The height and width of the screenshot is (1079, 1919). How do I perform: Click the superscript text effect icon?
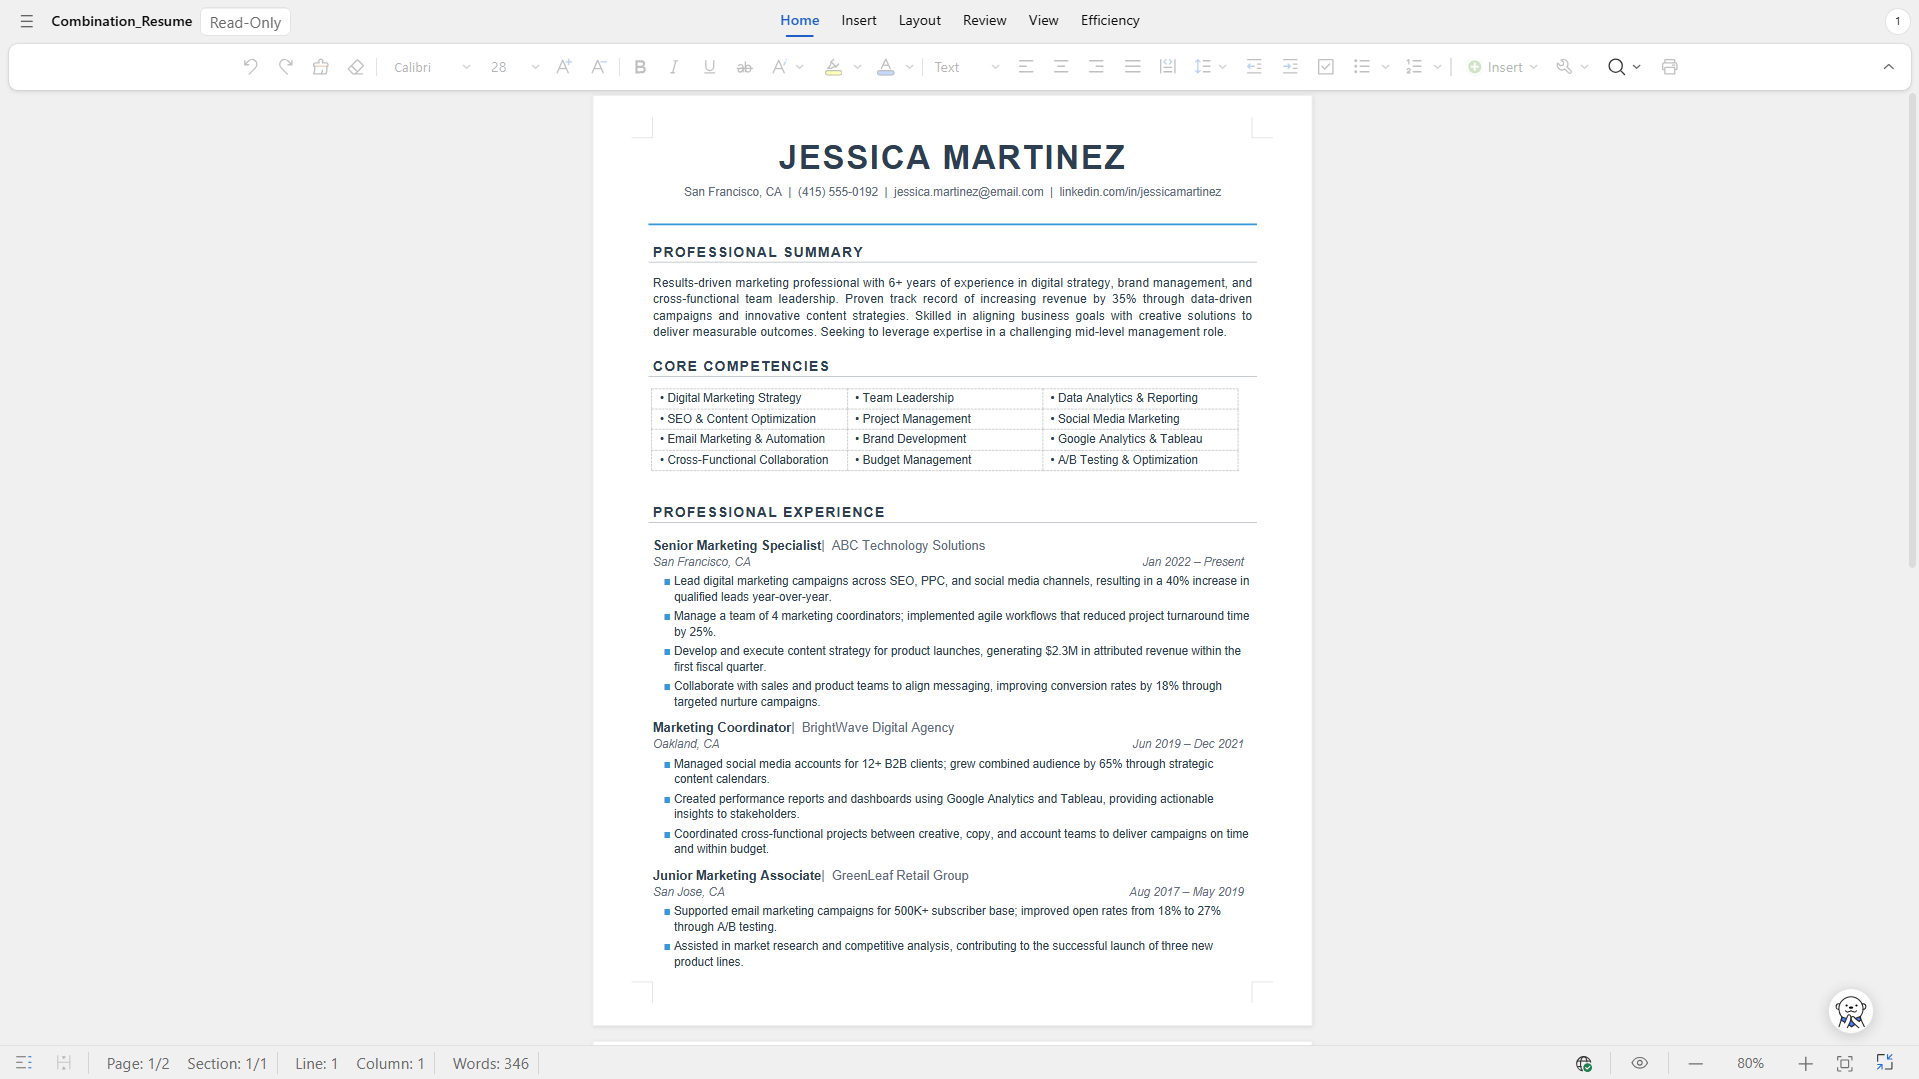(x=779, y=67)
